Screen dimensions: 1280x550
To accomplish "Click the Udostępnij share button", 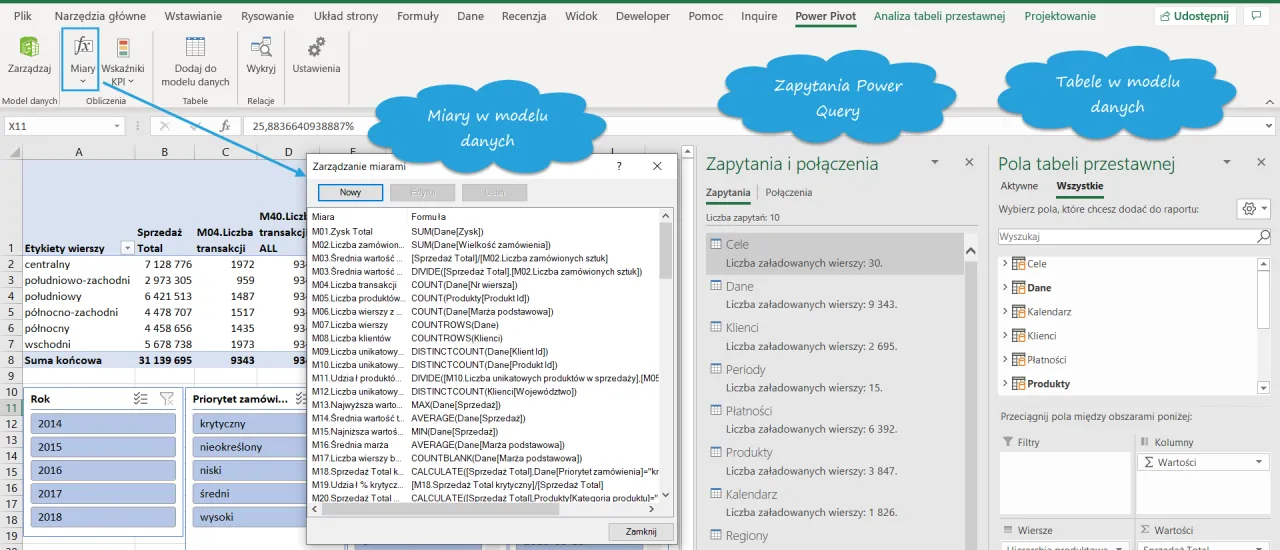I will coord(1194,17).
